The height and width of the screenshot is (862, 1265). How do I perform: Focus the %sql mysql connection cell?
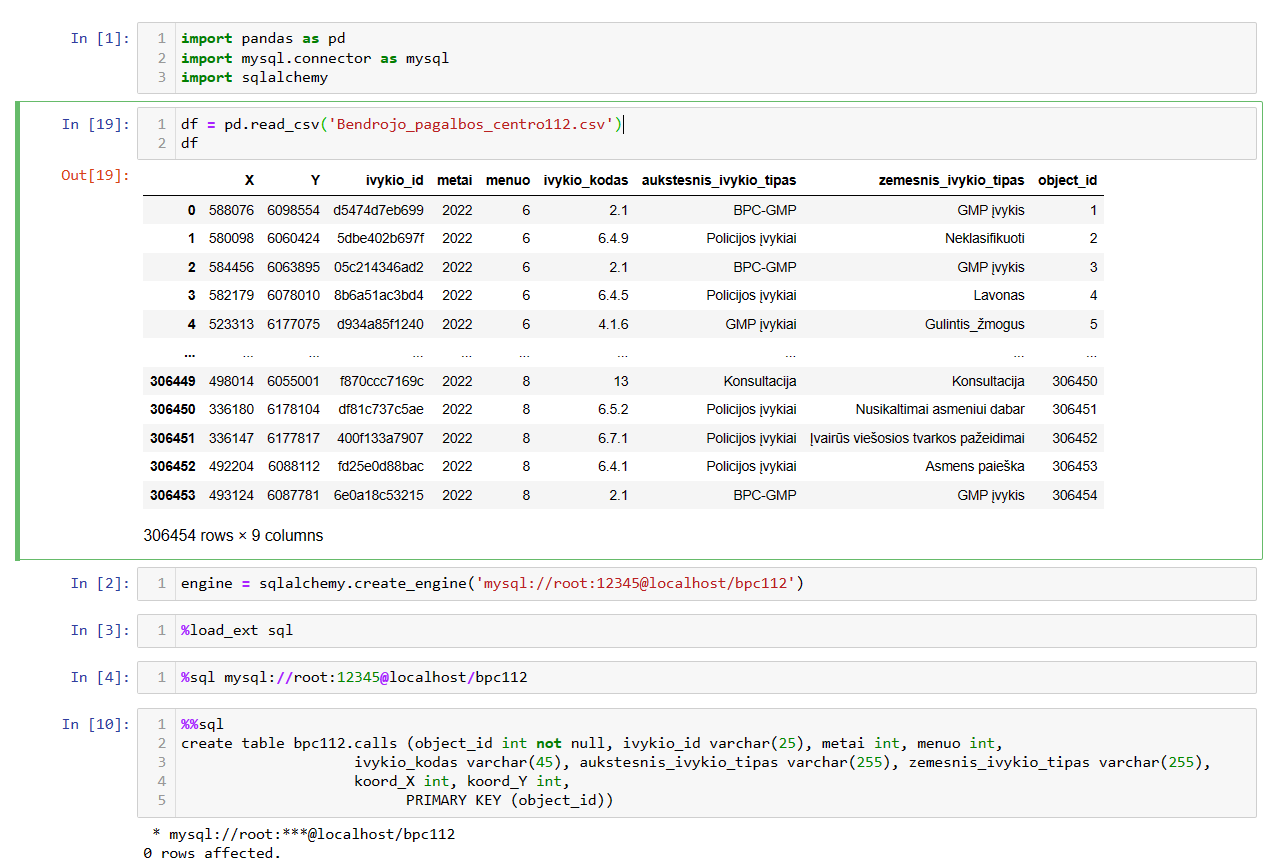click(696, 677)
